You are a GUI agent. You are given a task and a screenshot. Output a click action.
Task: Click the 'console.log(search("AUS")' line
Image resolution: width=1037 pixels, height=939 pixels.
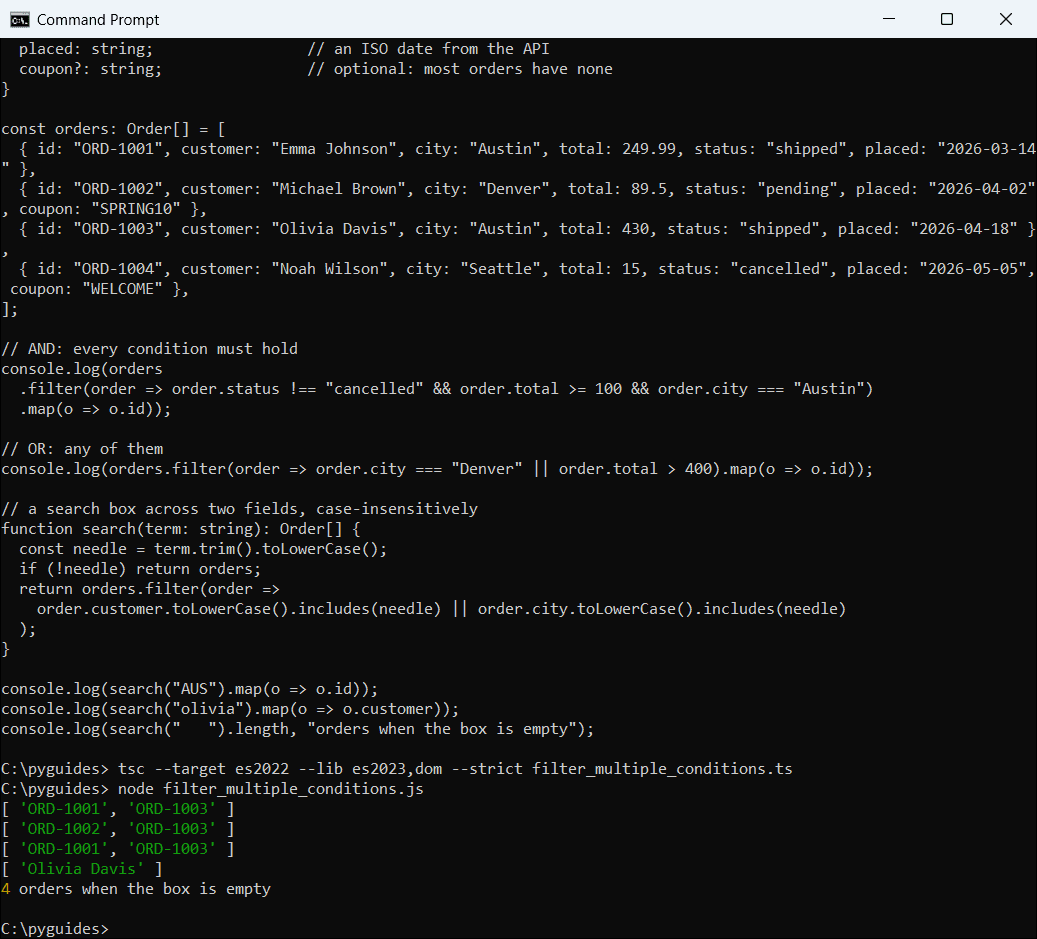point(189,689)
